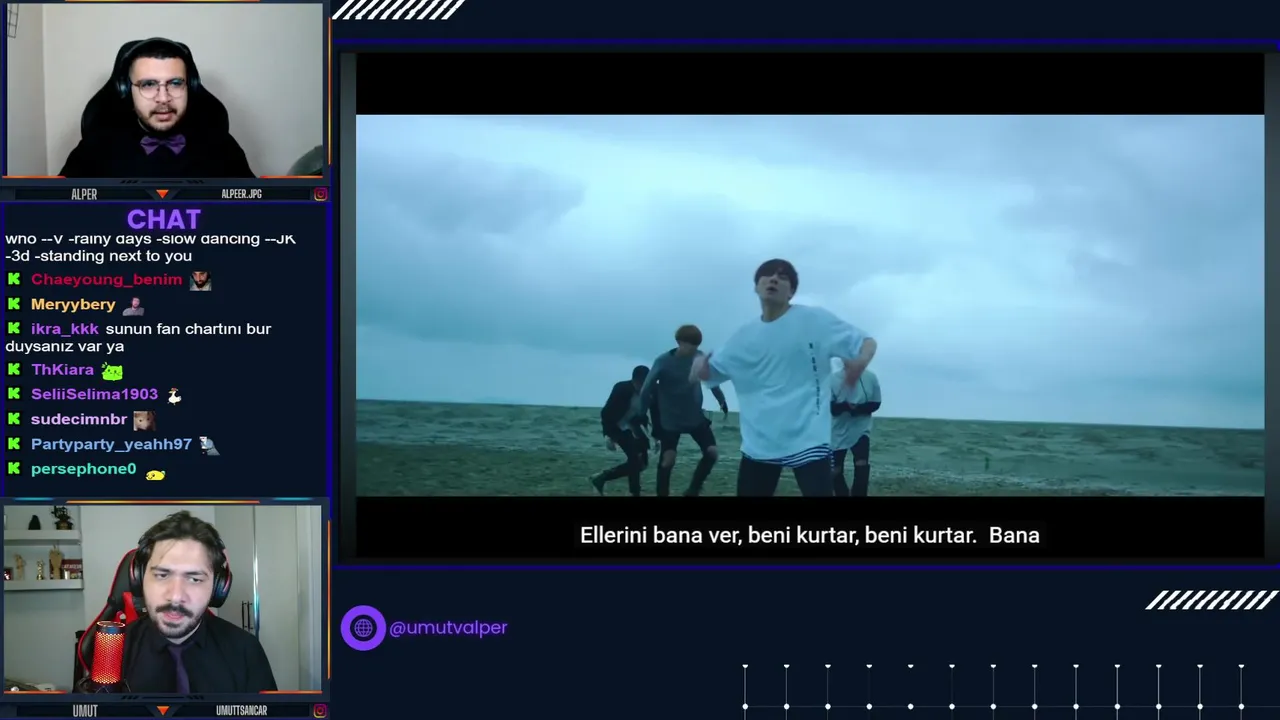The image size is (1280, 720).
Task: Click the Instagram icon next to UMUTTSANCAR
Action: pyautogui.click(x=320, y=710)
